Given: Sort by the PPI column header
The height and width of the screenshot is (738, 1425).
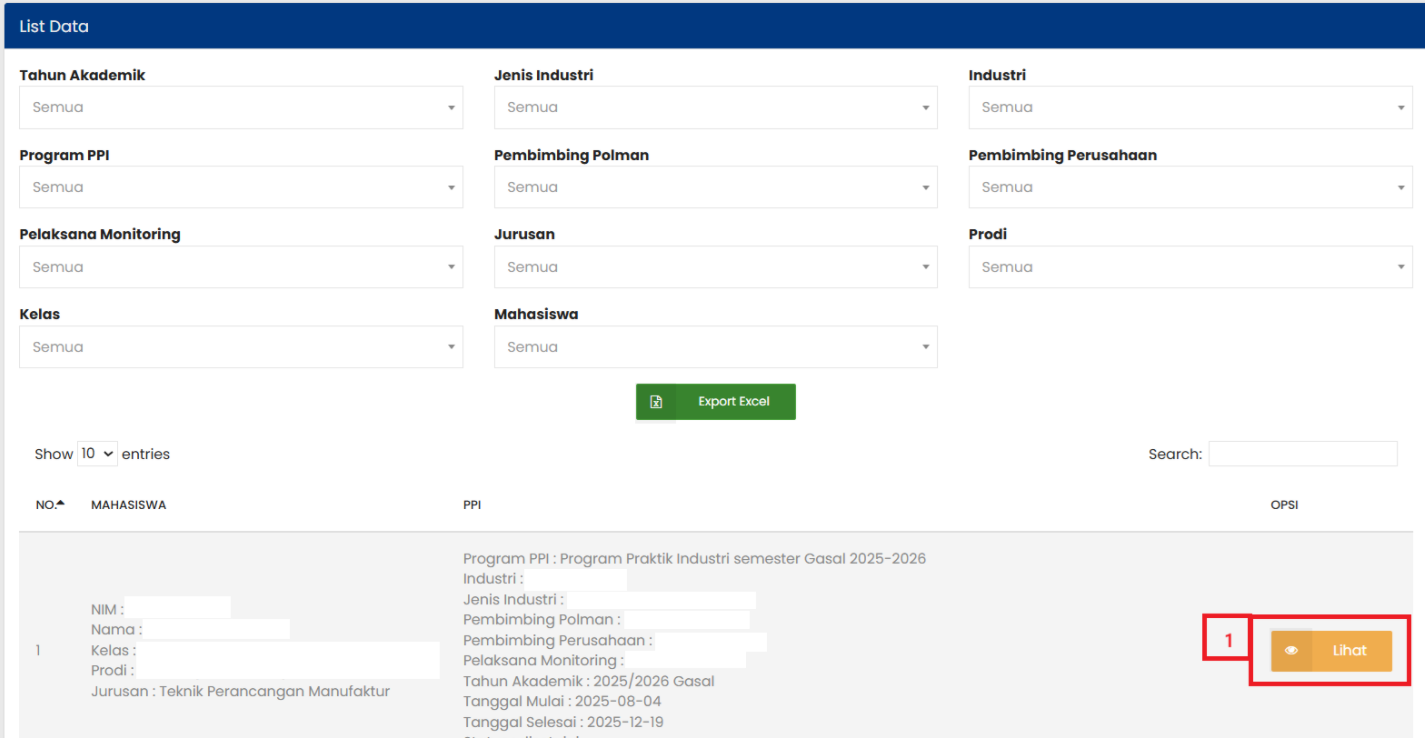Looking at the screenshot, I should (472, 505).
